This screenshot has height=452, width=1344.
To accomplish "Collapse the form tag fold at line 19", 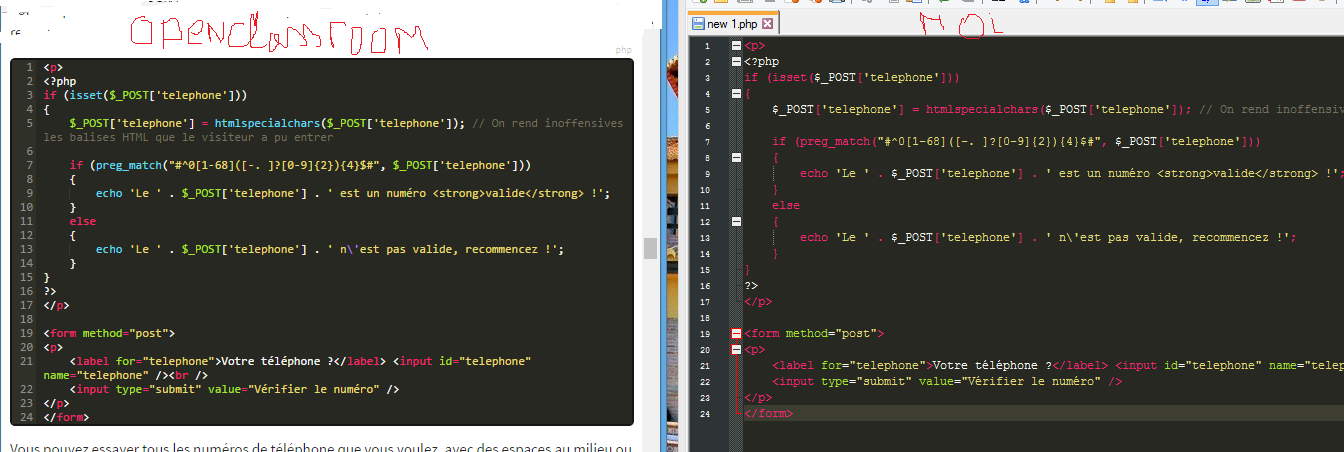I will 737,334.
